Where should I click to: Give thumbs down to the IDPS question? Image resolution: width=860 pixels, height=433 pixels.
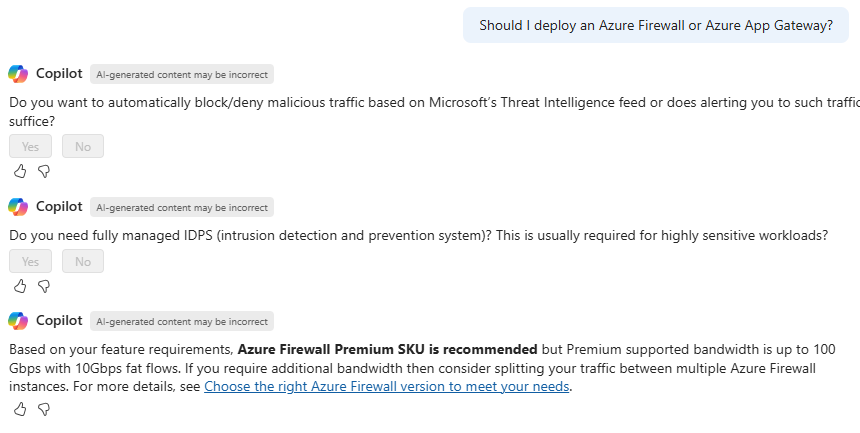point(43,286)
